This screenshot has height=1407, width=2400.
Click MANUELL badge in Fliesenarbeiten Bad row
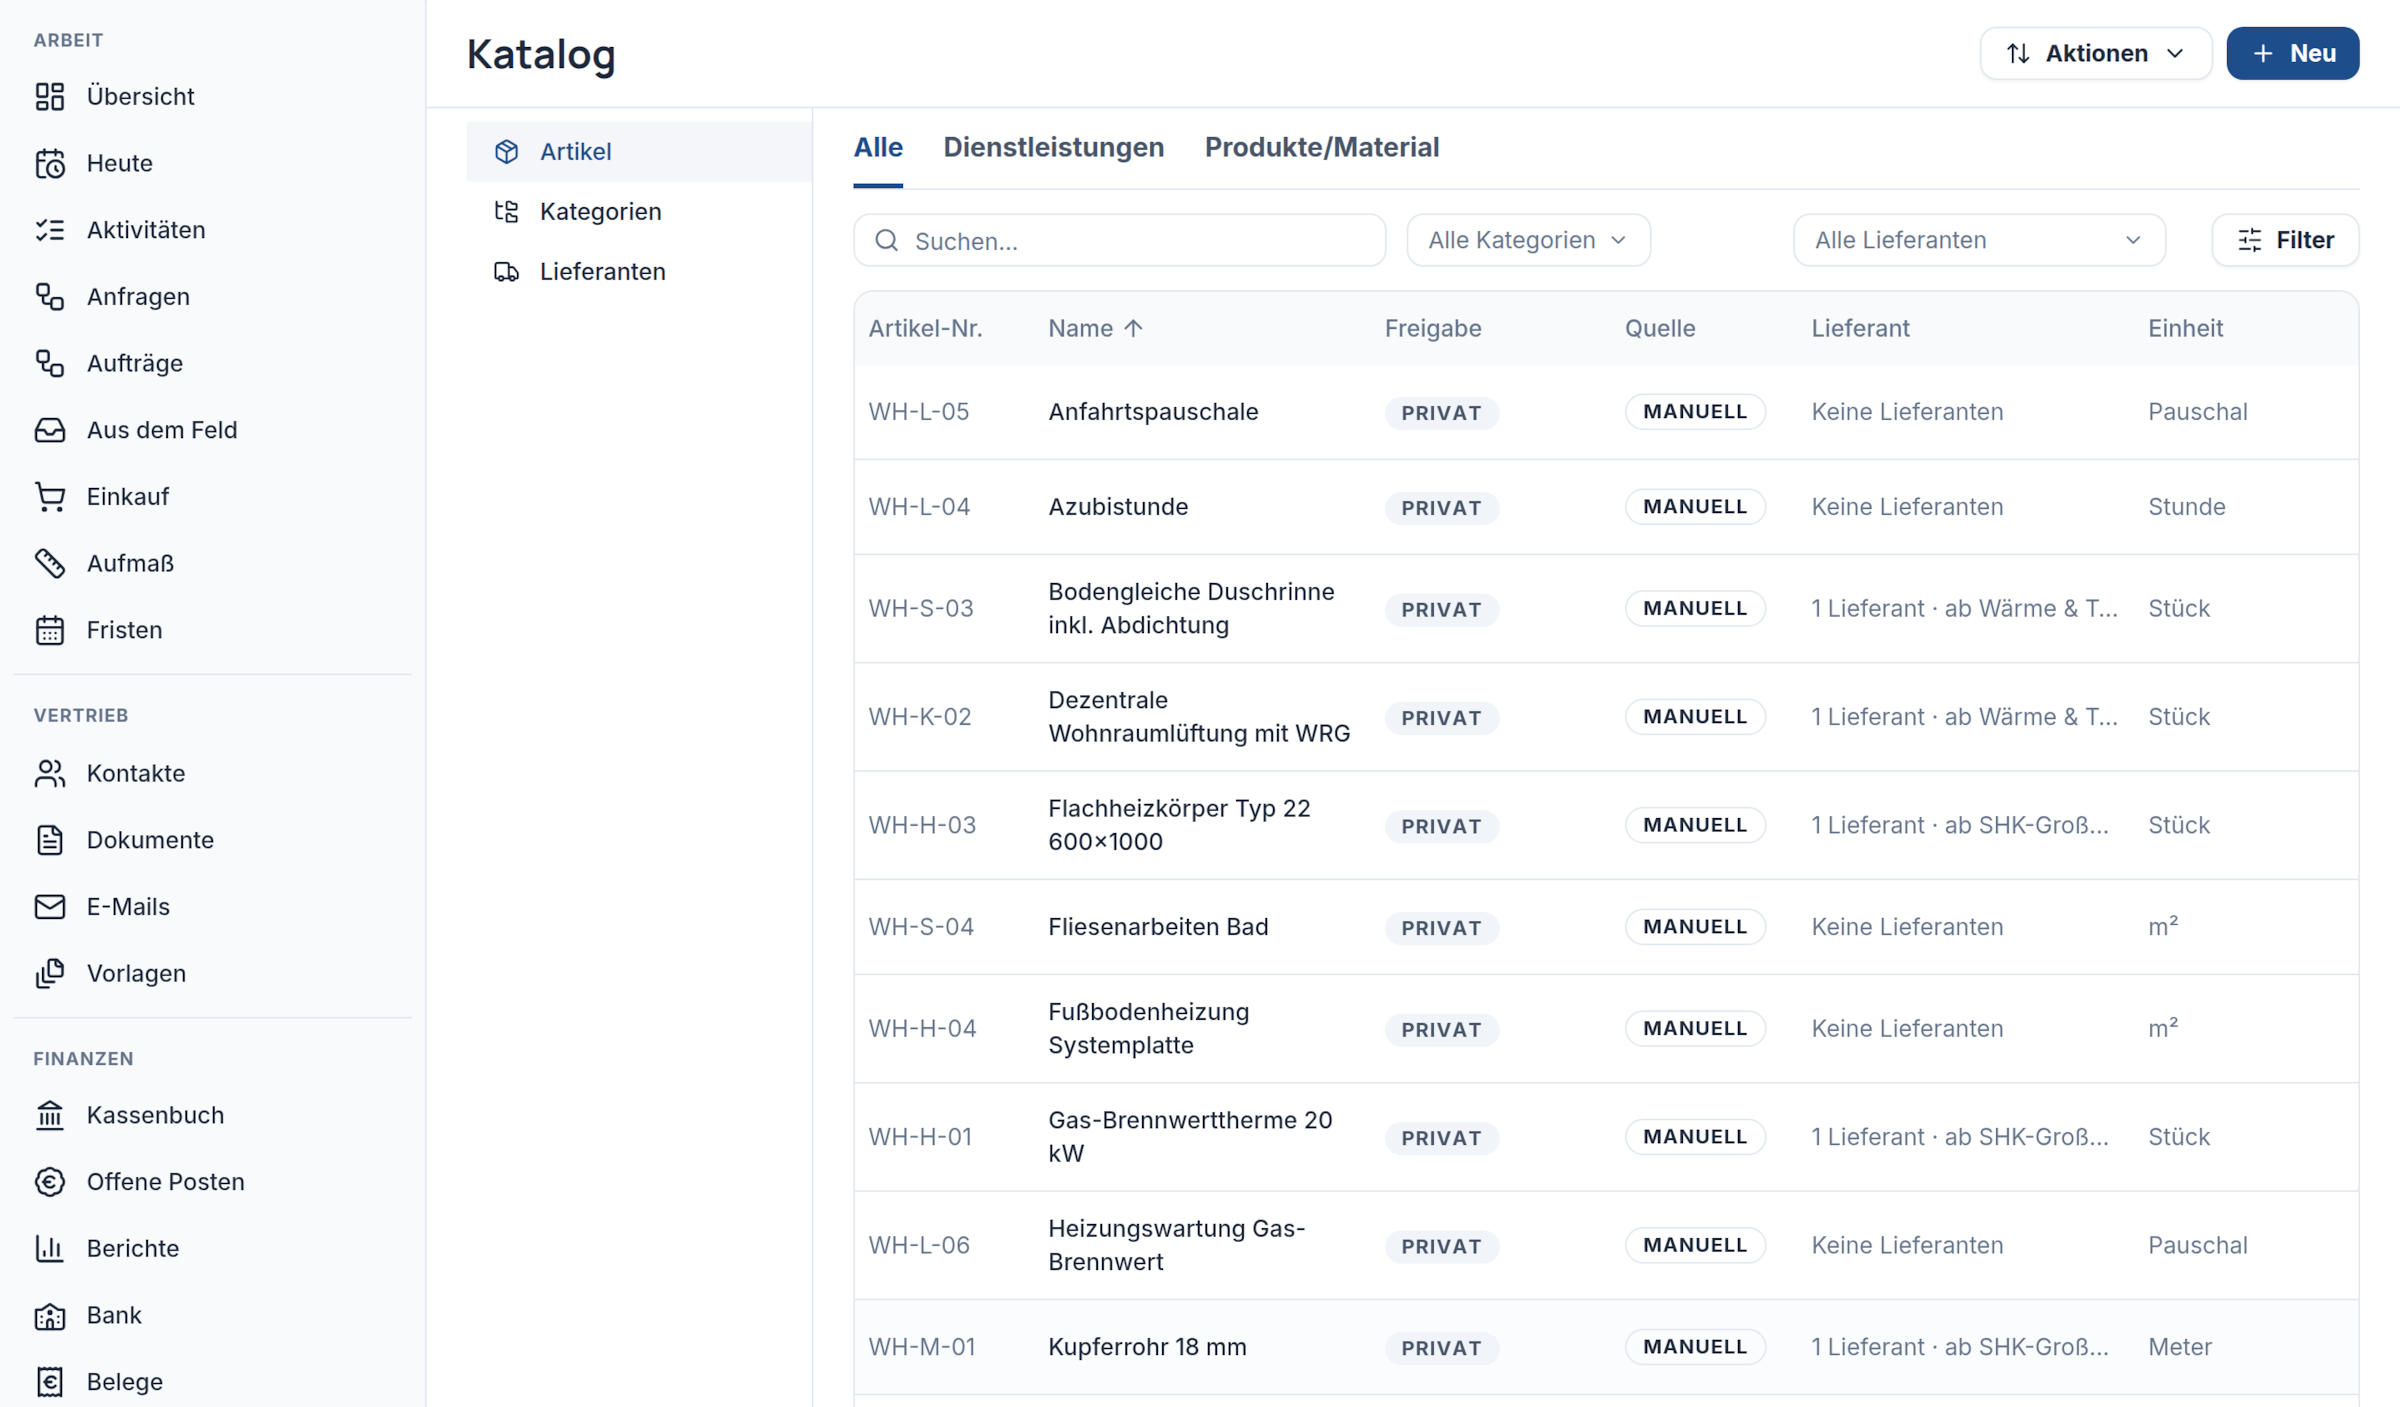pos(1695,927)
